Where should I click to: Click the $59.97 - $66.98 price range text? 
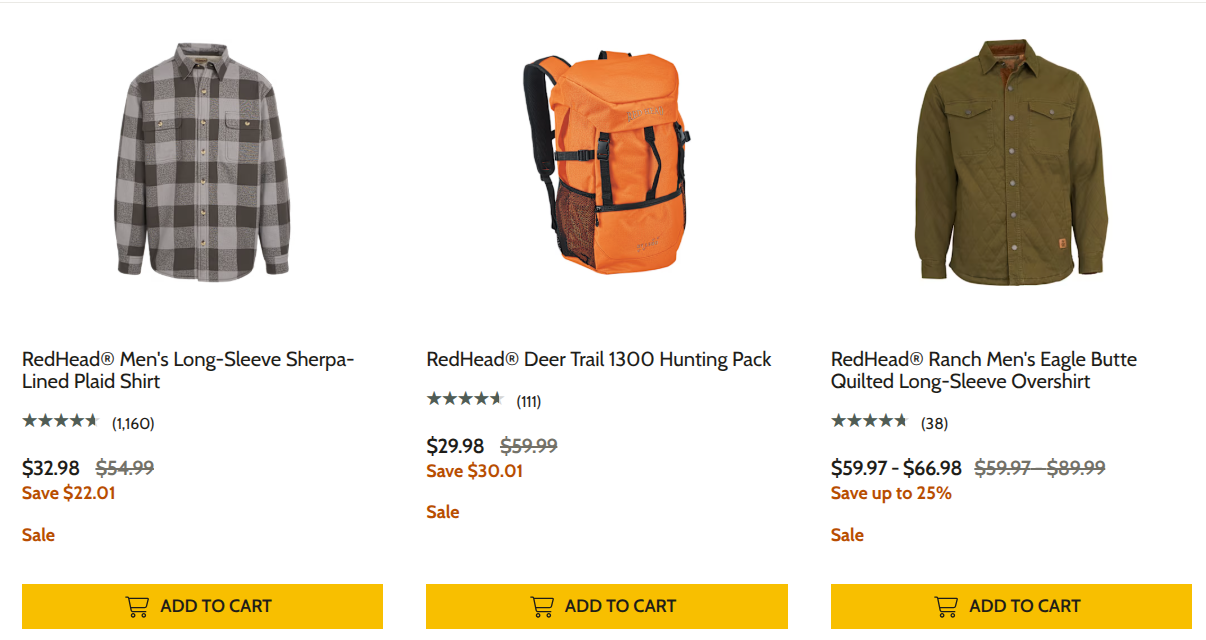(x=895, y=467)
